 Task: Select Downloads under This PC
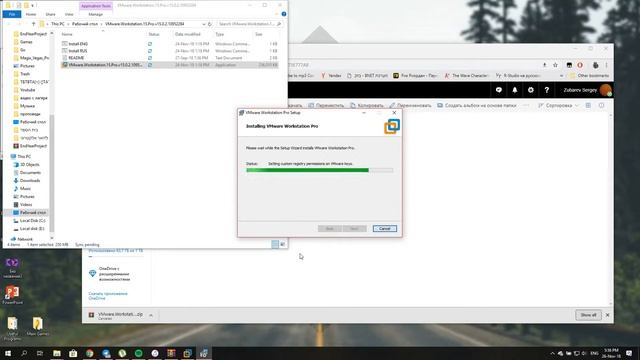pyautogui.click(x=30, y=180)
